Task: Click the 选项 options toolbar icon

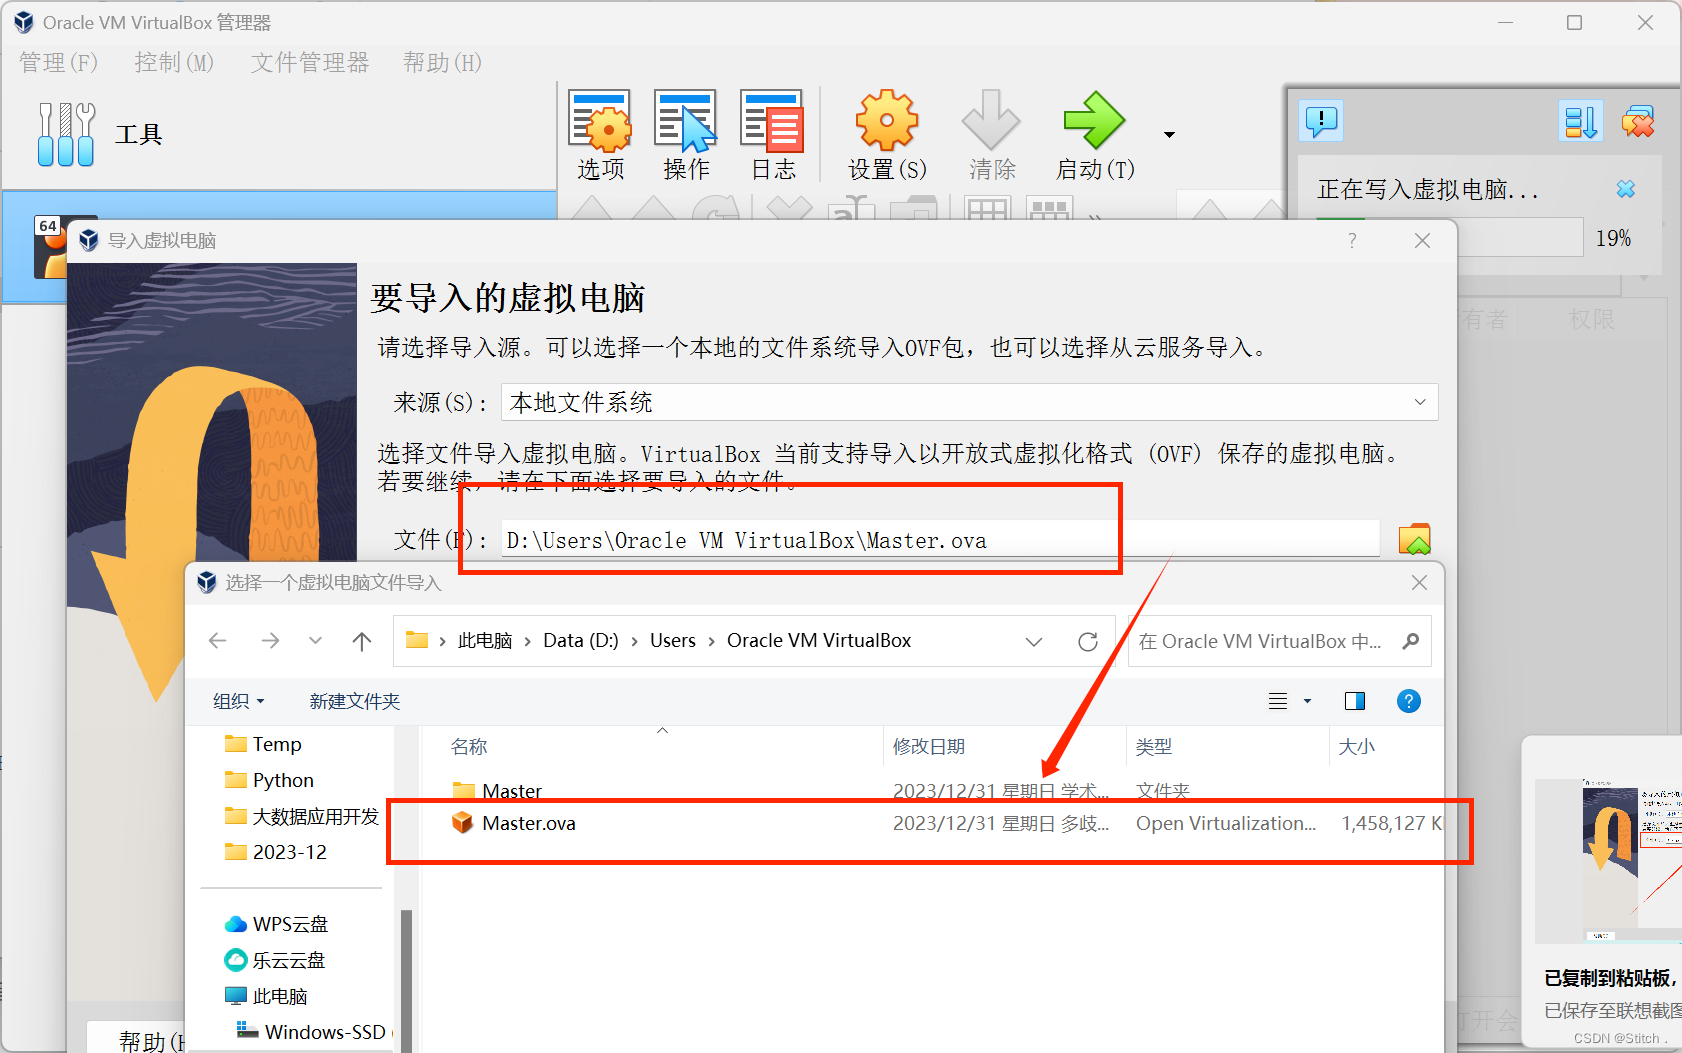Action: tap(600, 135)
